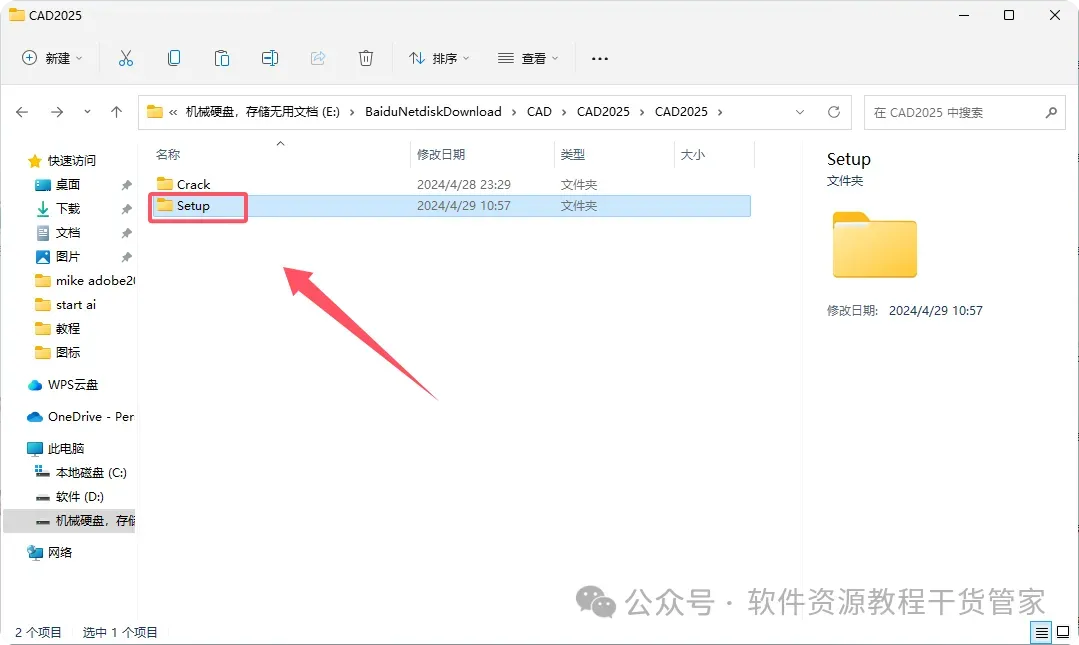
Task: Go back with the left arrow
Action: click(22, 112)
